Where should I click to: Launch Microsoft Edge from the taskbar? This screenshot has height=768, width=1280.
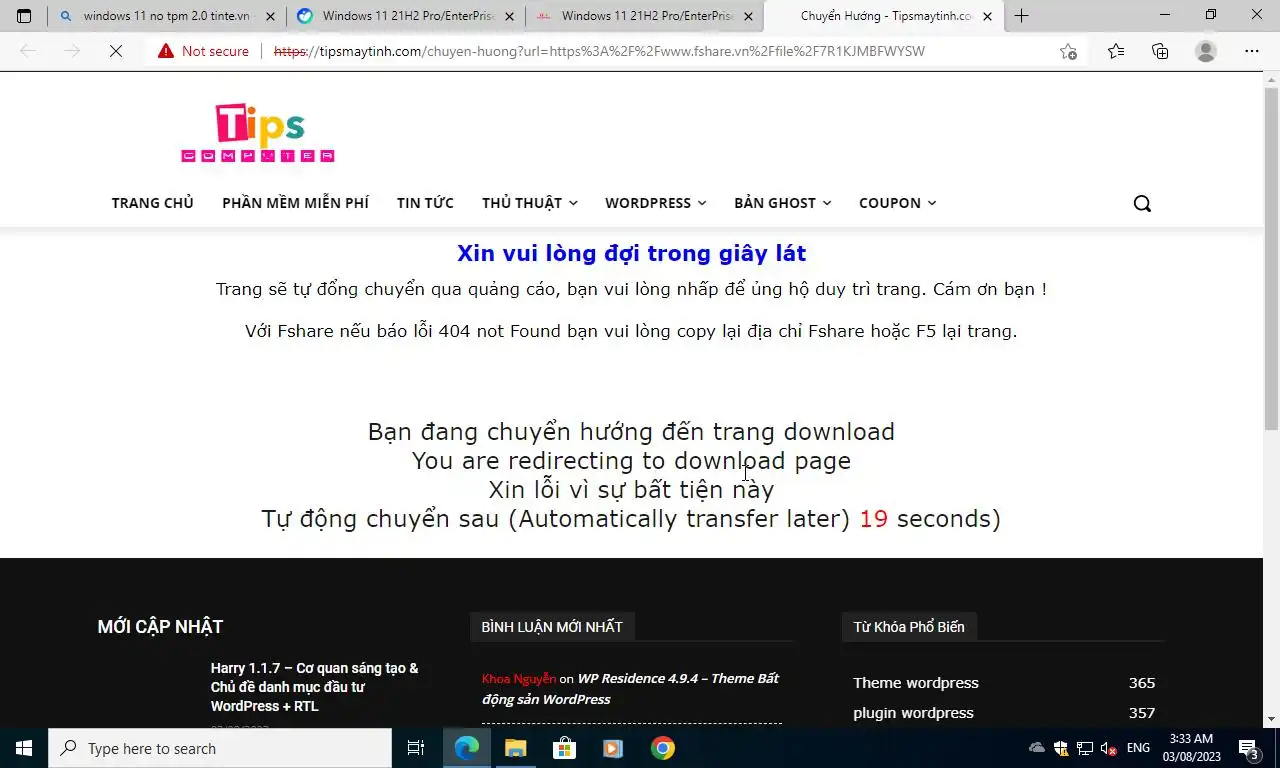tap(466, 748)
